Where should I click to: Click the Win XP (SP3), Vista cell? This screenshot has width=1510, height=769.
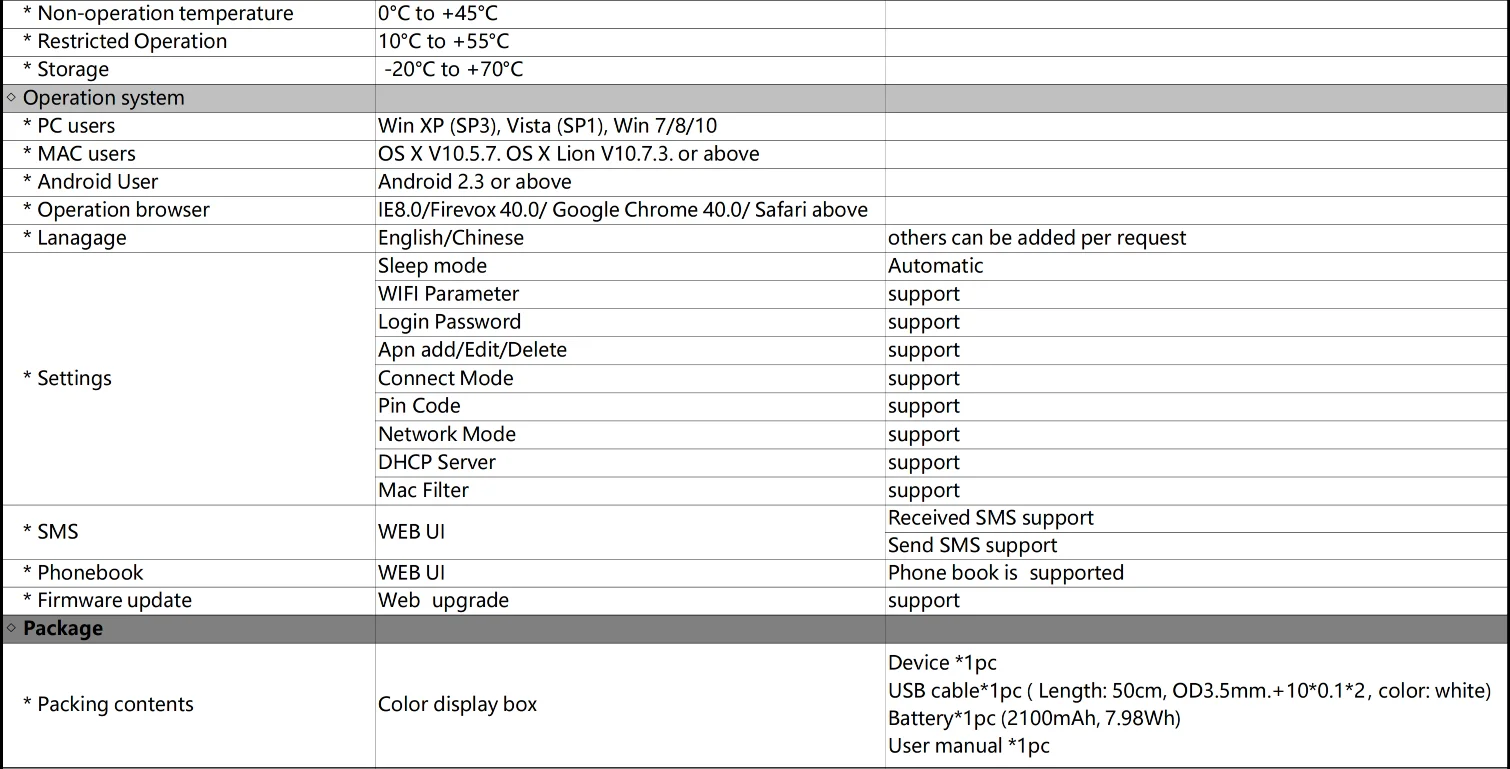(547, 126)
